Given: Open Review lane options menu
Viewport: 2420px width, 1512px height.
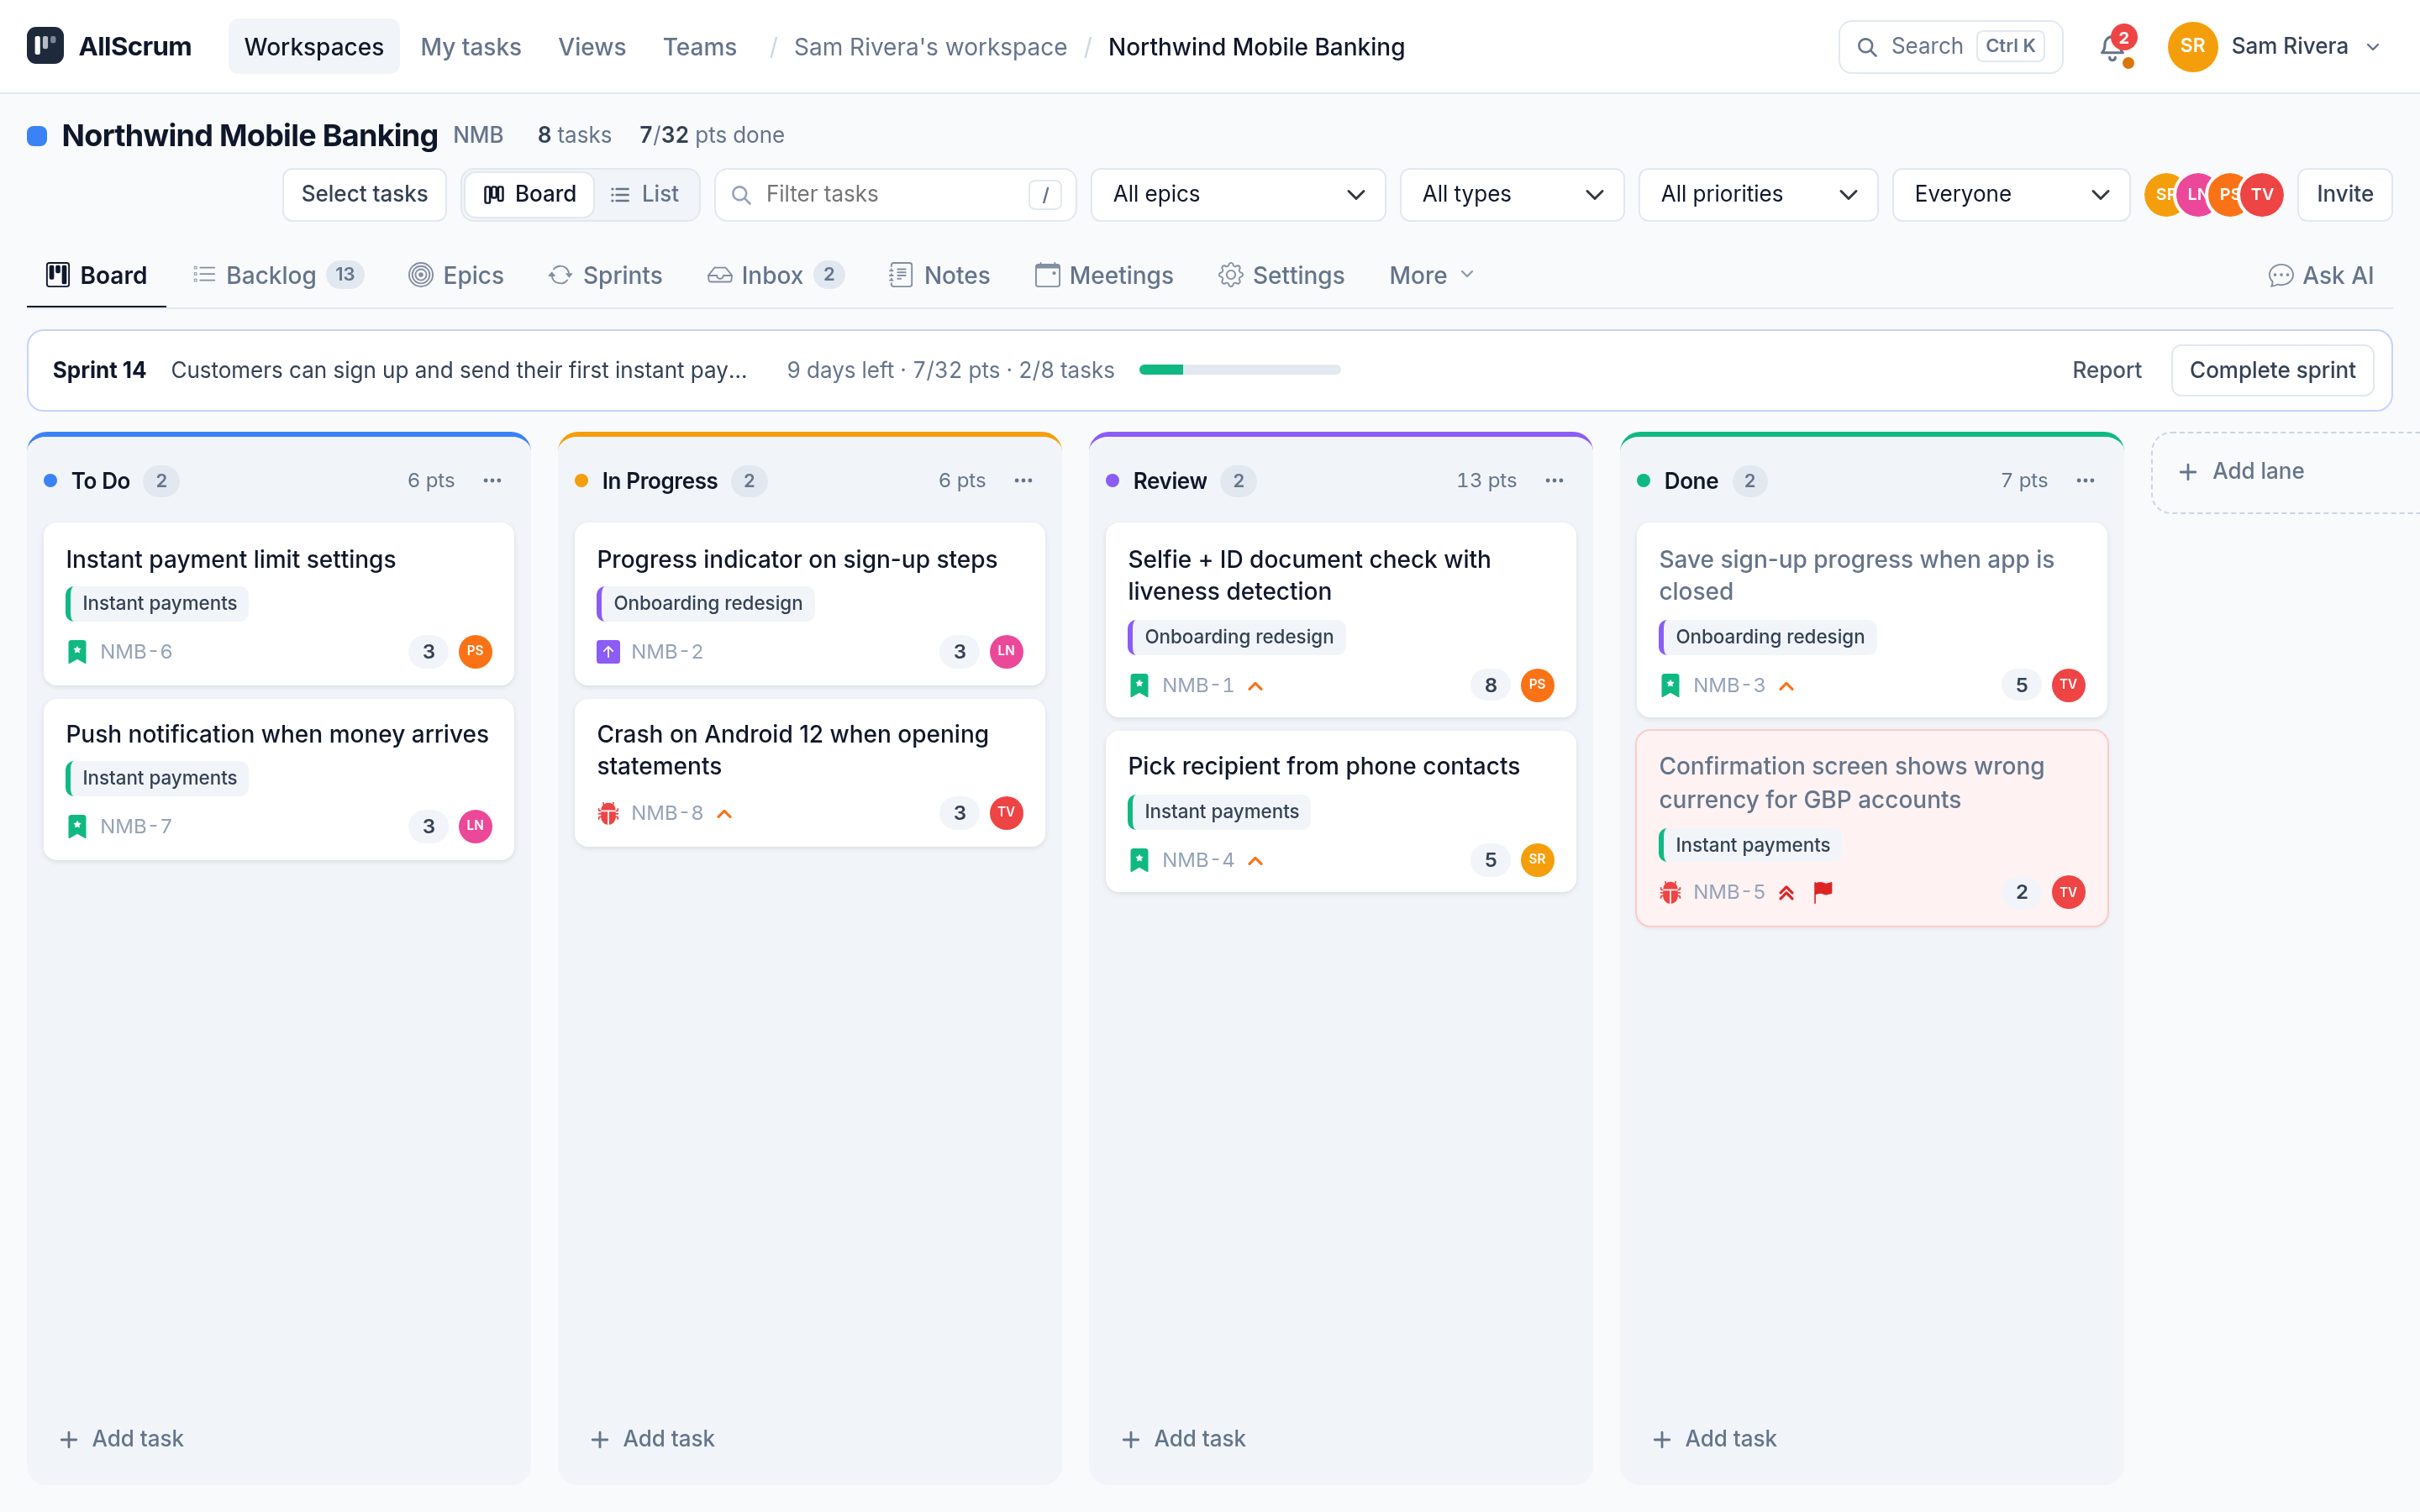Looking at the screenshot, I should click(x=1554, y=481).
